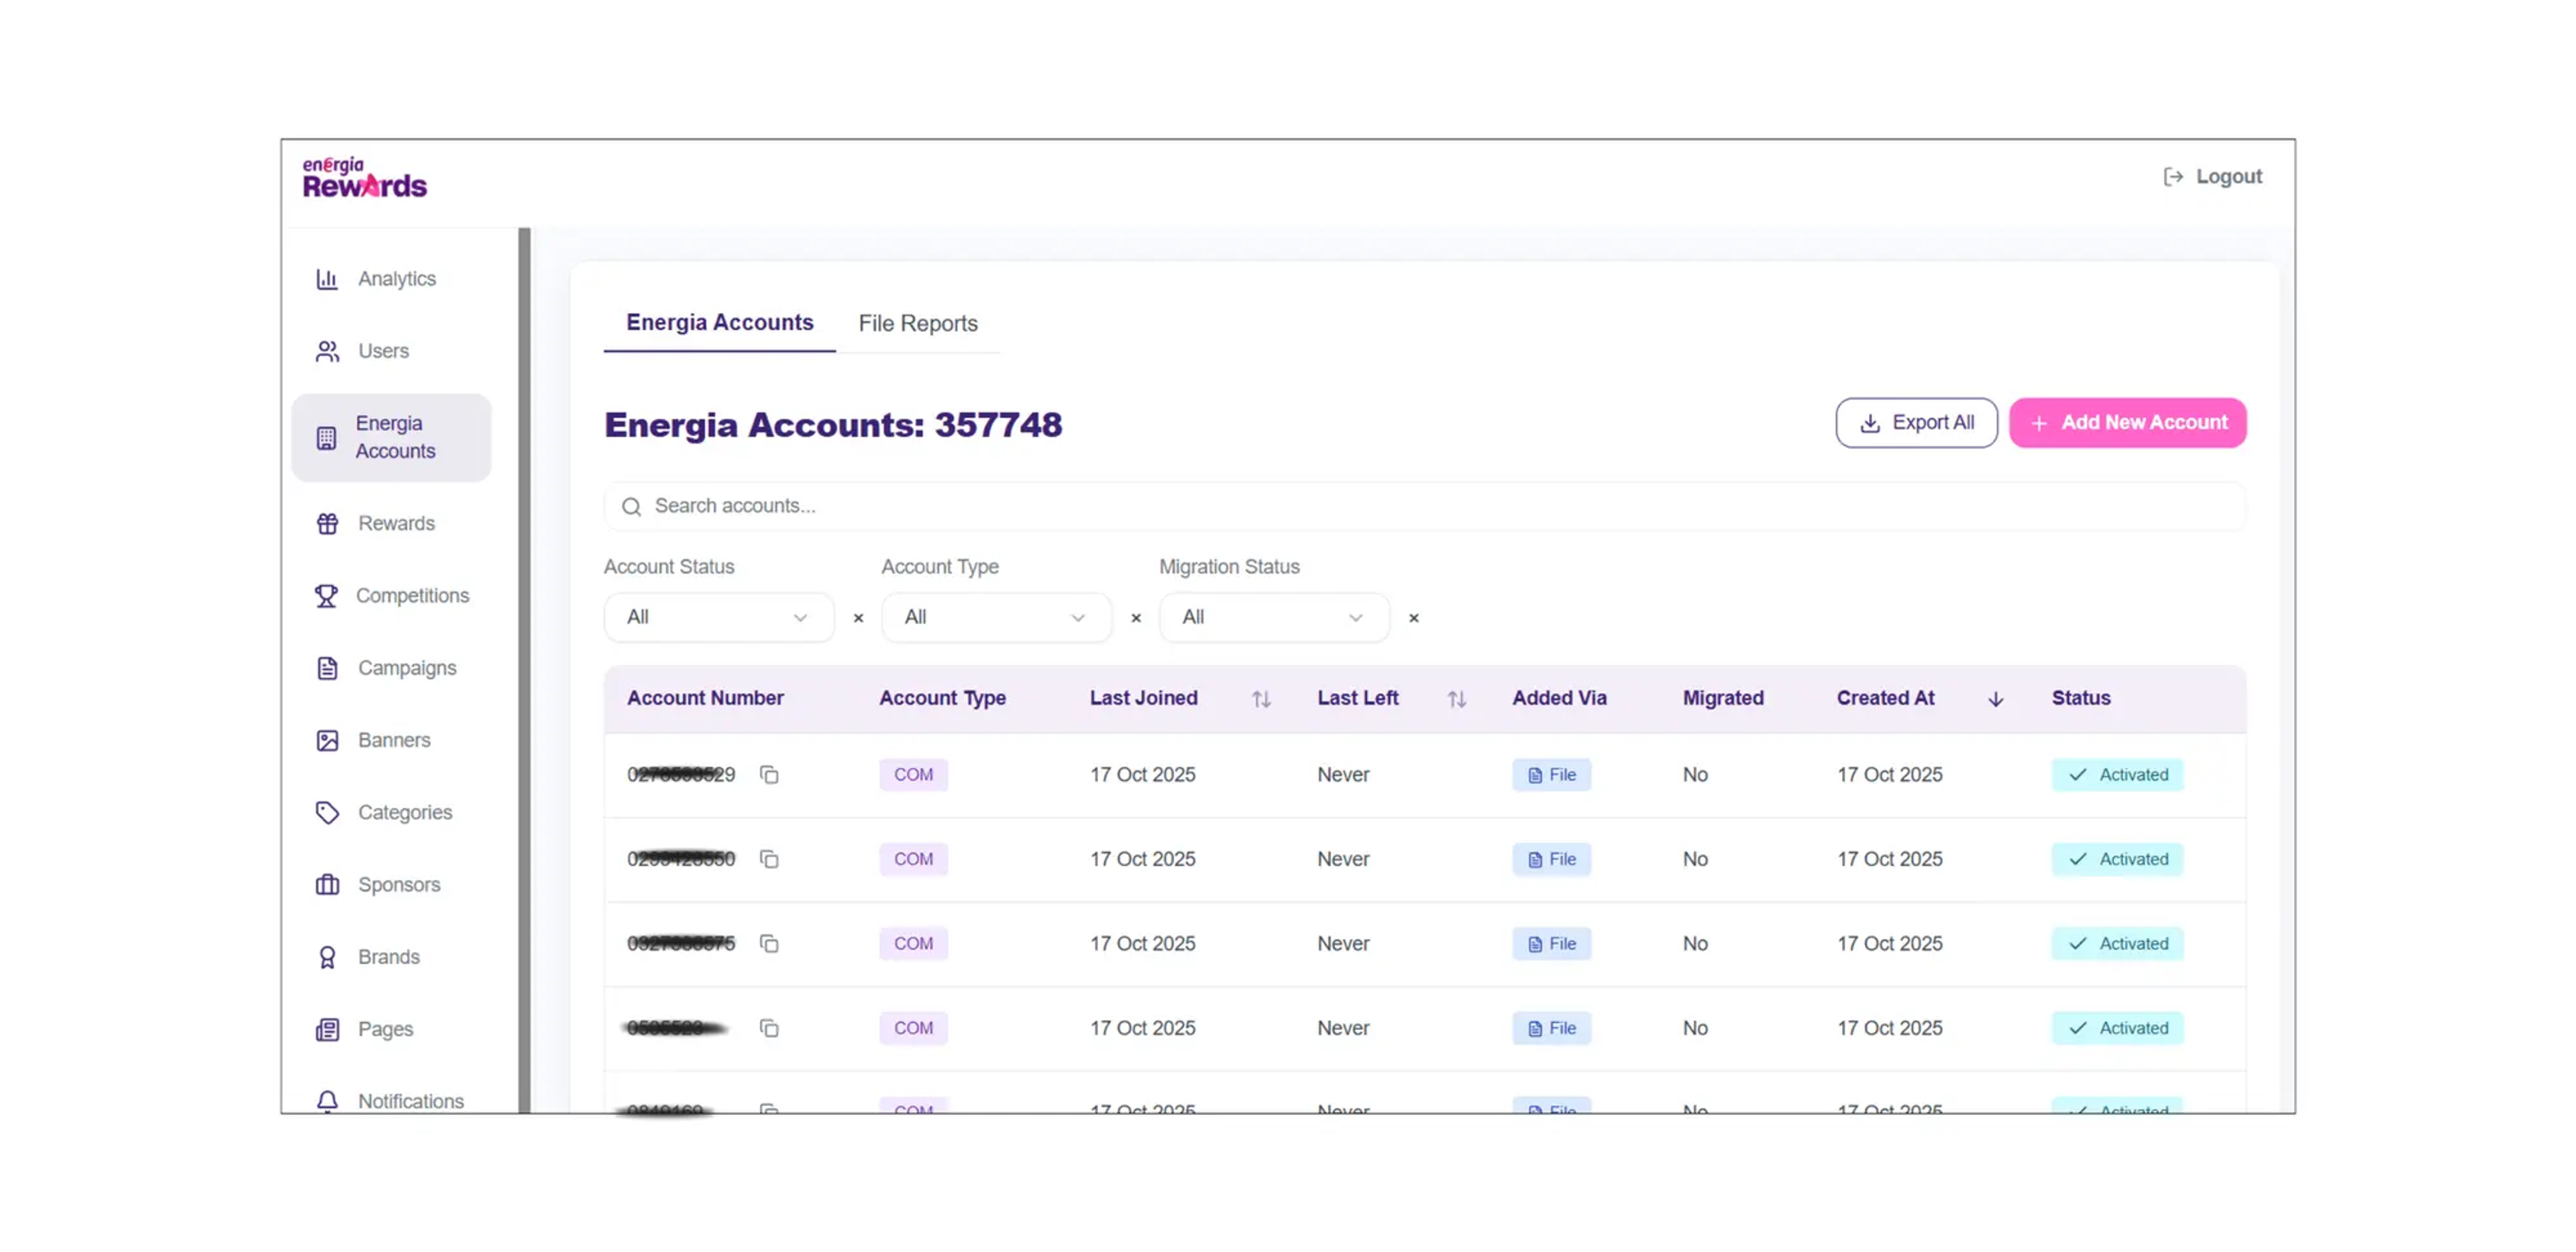Click the Notifications bell icon
The width and height of the screenshot is (2576, 1252).
[x=327, y=1101]
